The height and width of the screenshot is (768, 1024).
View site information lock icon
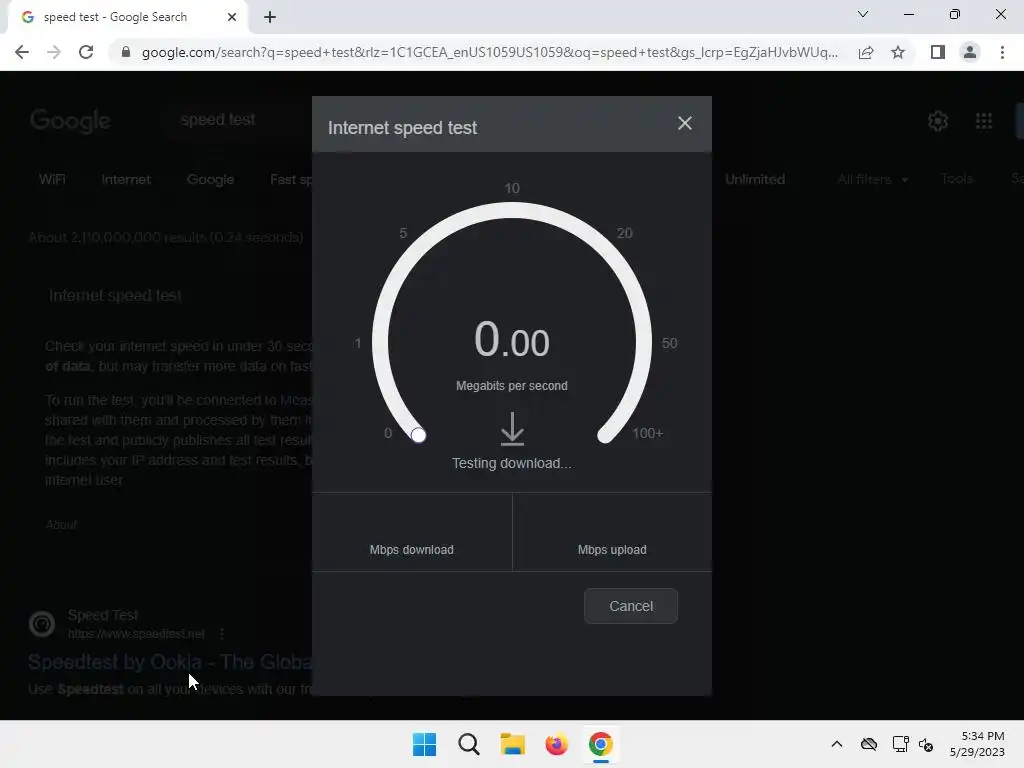tap(126, 52)
